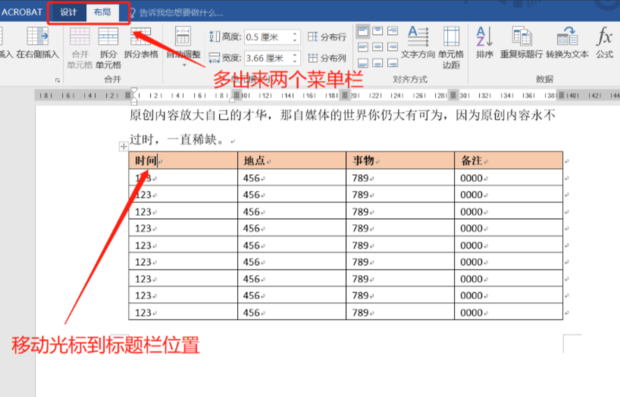Split cells using 拆分单元格
This screenshot has height=397, width=620.
[108, 47]
